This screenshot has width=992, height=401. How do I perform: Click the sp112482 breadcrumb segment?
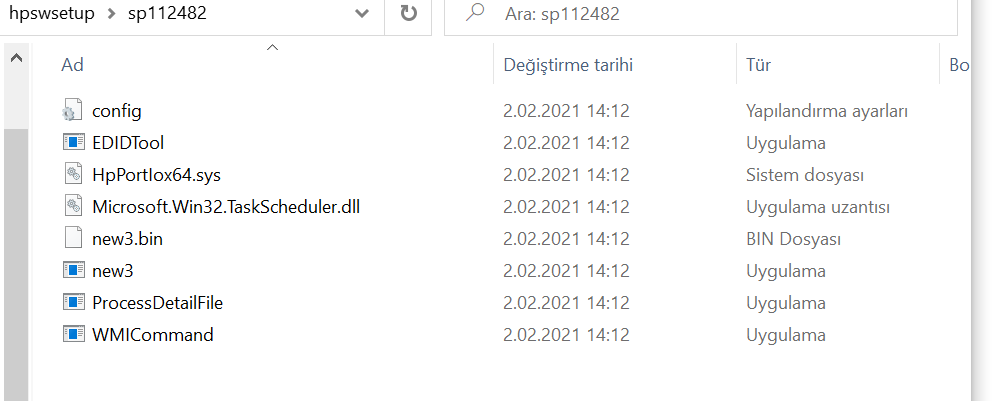point(165,13)
